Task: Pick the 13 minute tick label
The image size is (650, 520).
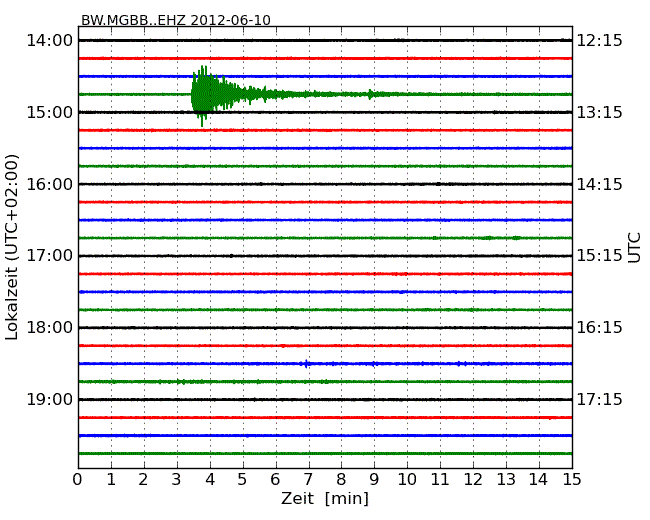Action: pos(506,480)
